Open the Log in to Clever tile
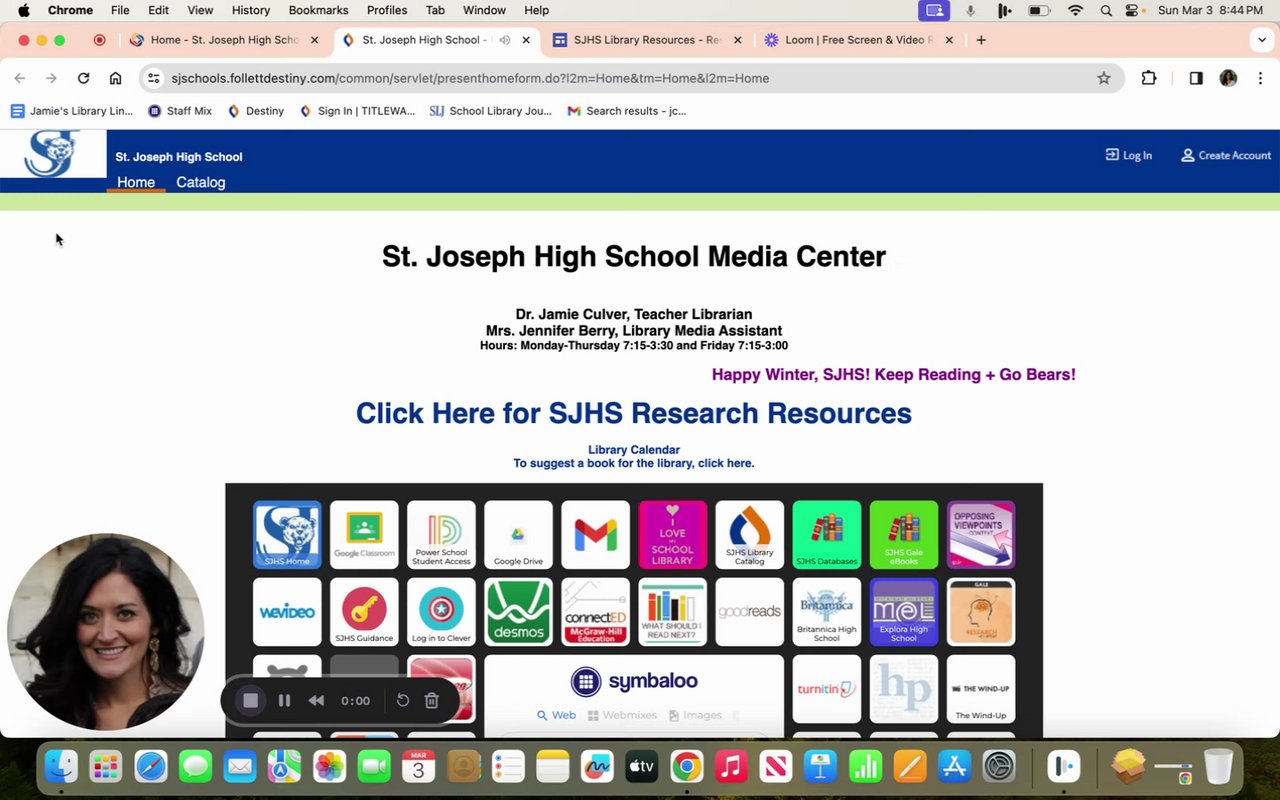 pyautogui.click(x=441, y=612)
